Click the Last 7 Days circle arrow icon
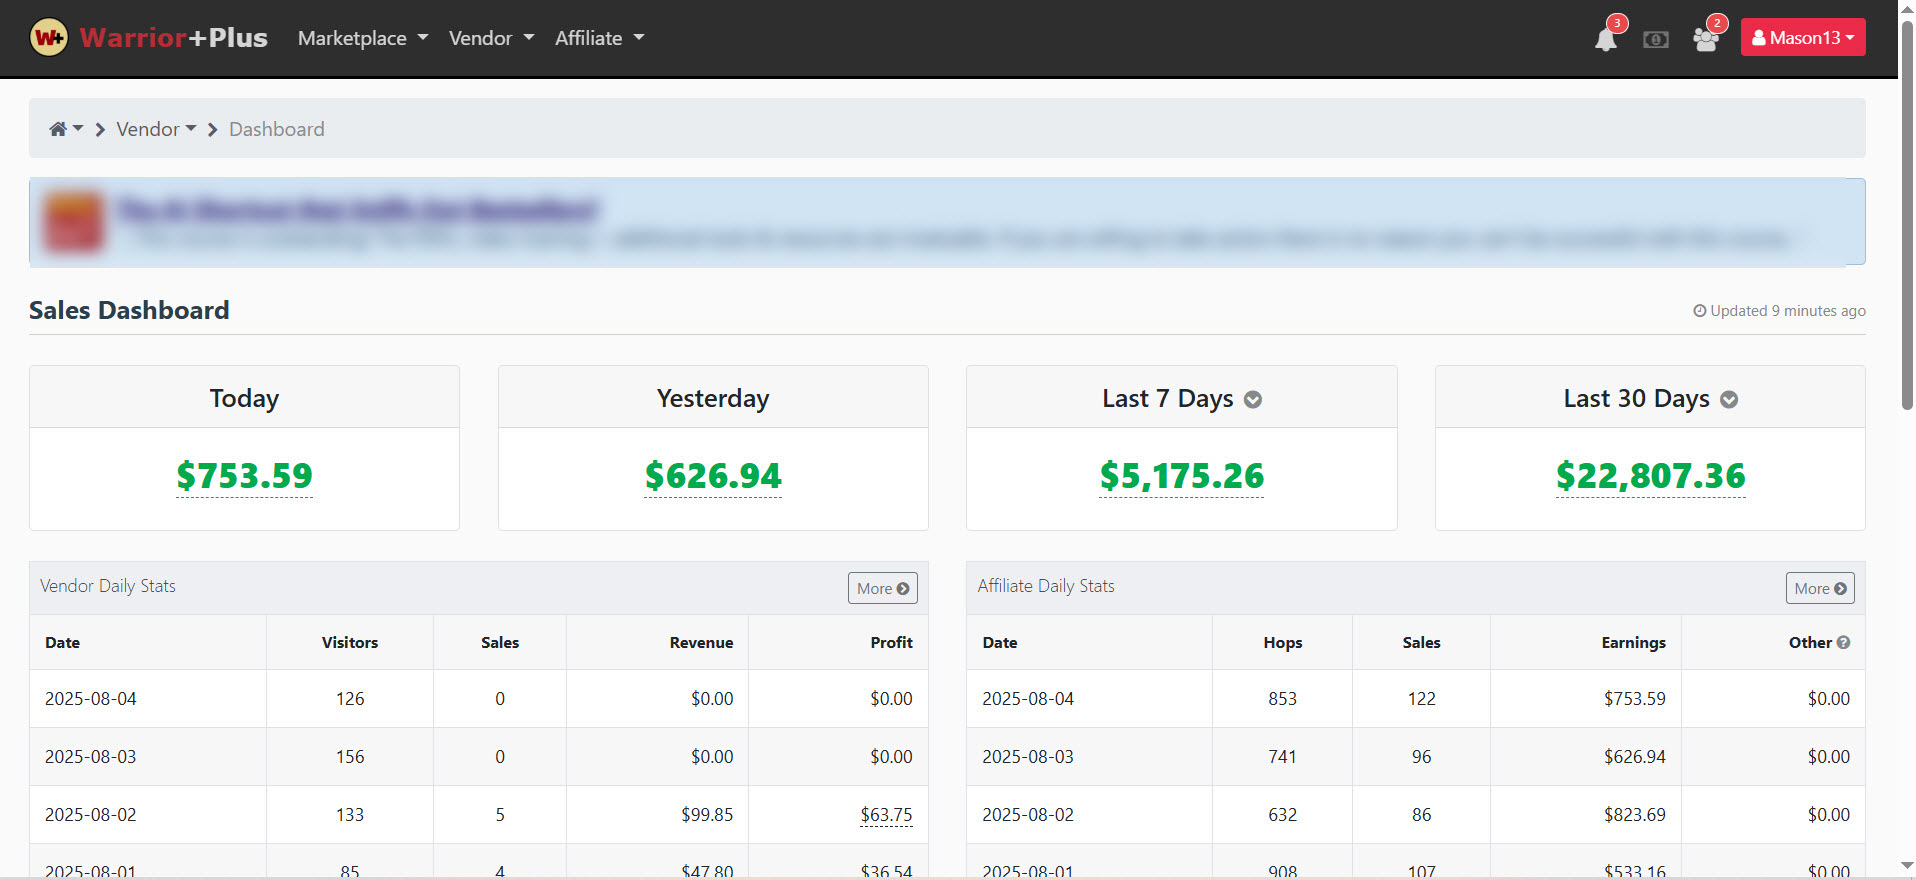This screenshot has height=880, width=1916. click(1253, 400)
